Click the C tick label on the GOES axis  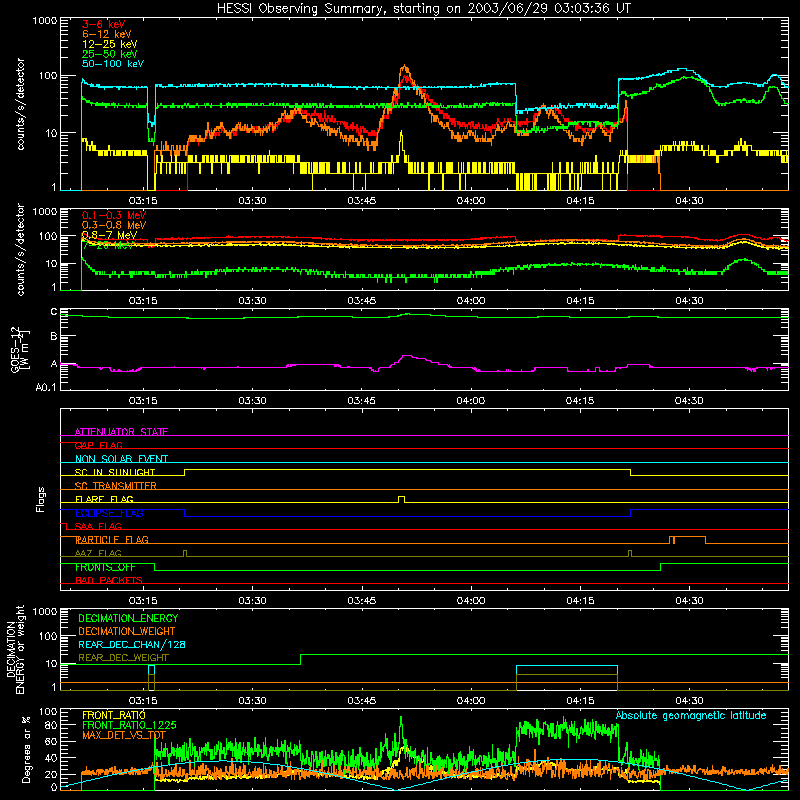click(x=54, y=312)
